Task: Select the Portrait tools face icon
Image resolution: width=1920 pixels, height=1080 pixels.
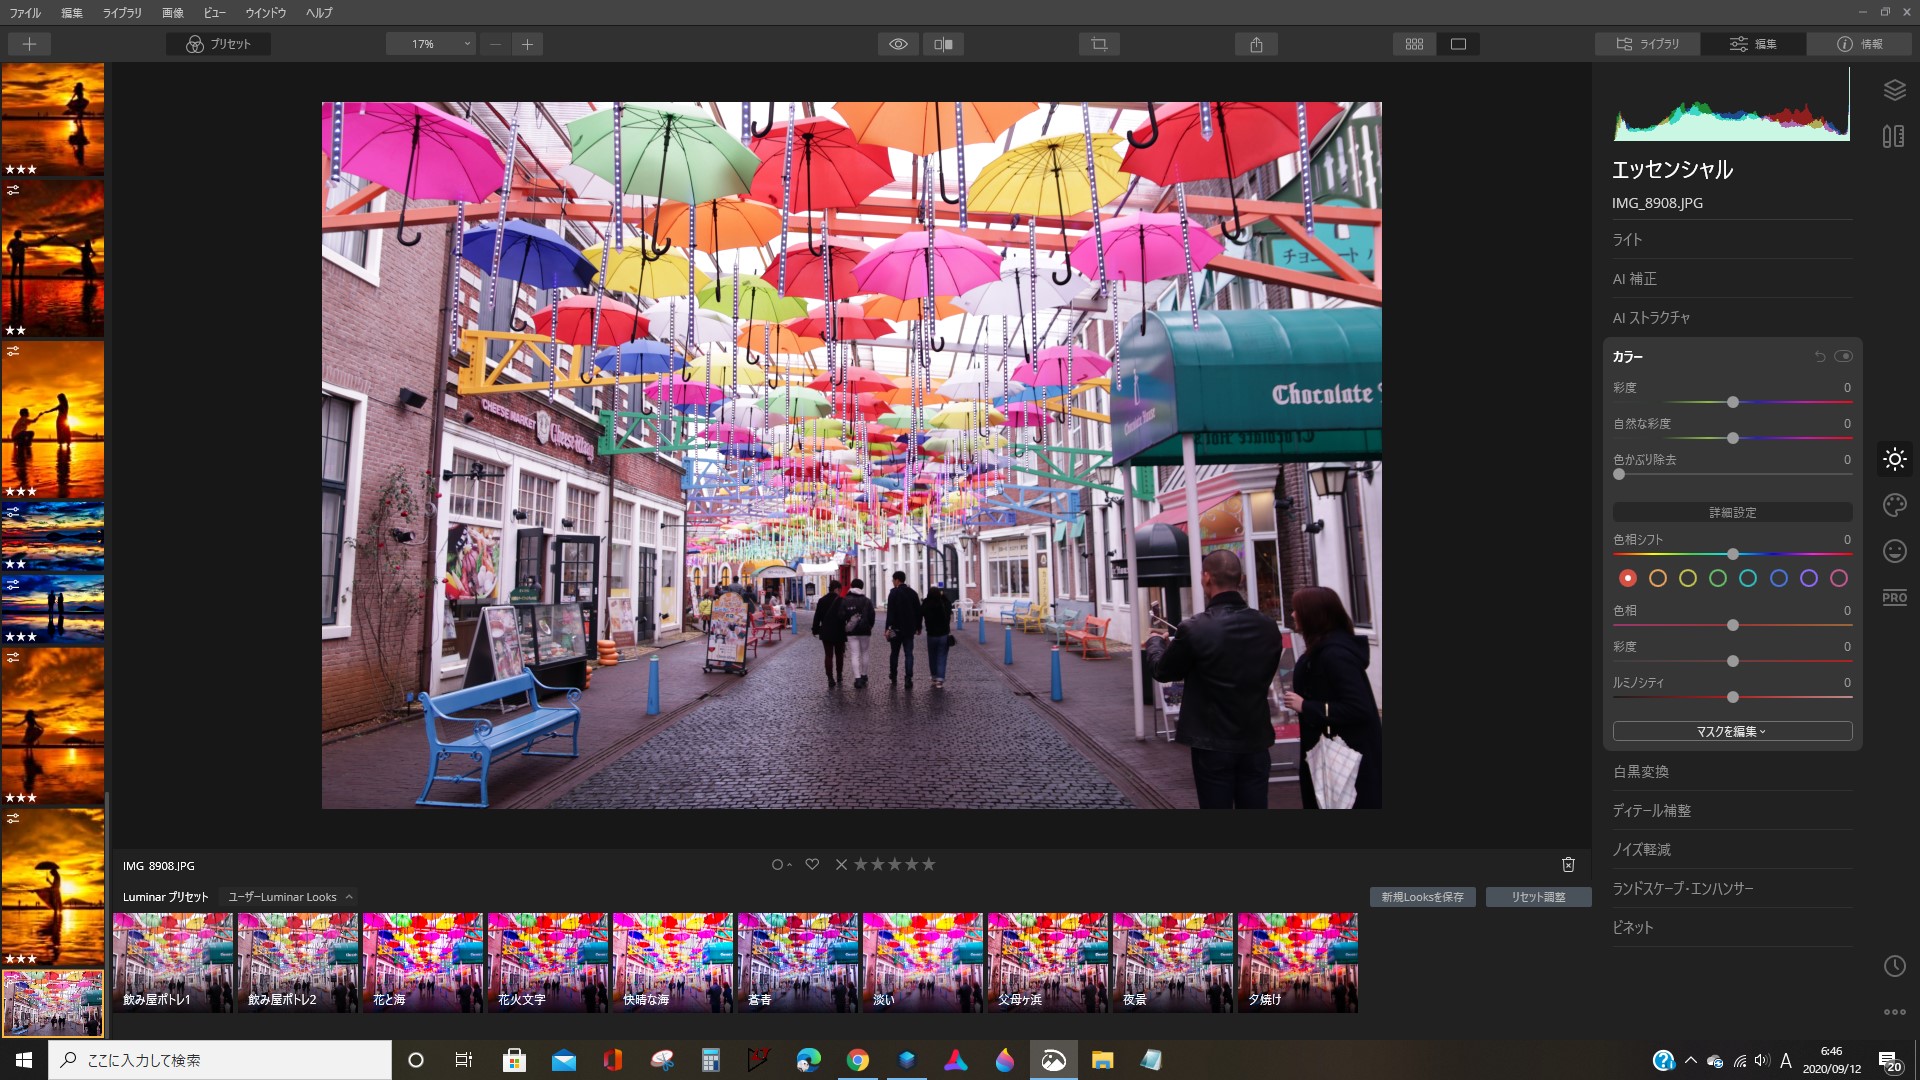Action: pyautogui.click(x=1894, y=551)
